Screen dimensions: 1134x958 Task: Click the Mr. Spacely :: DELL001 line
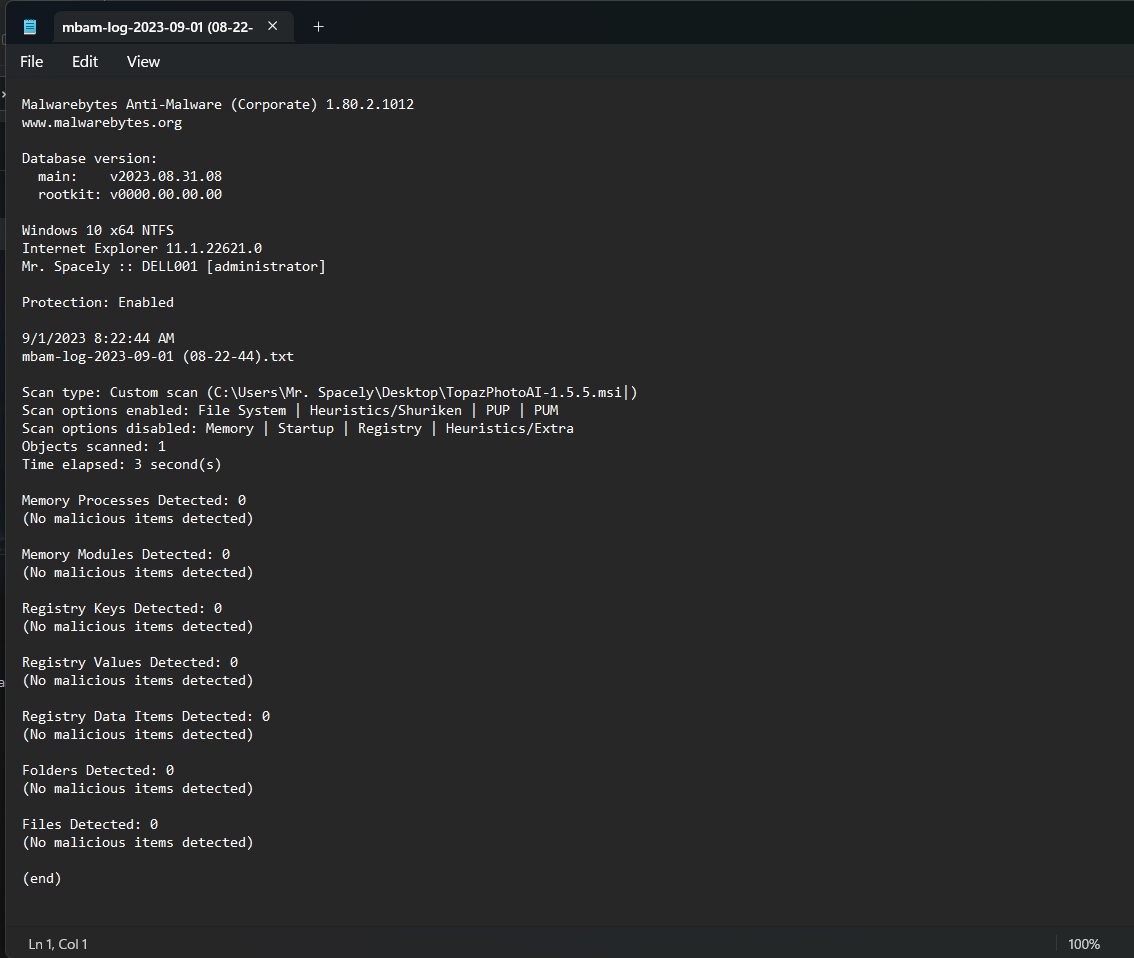pos(174,266)
